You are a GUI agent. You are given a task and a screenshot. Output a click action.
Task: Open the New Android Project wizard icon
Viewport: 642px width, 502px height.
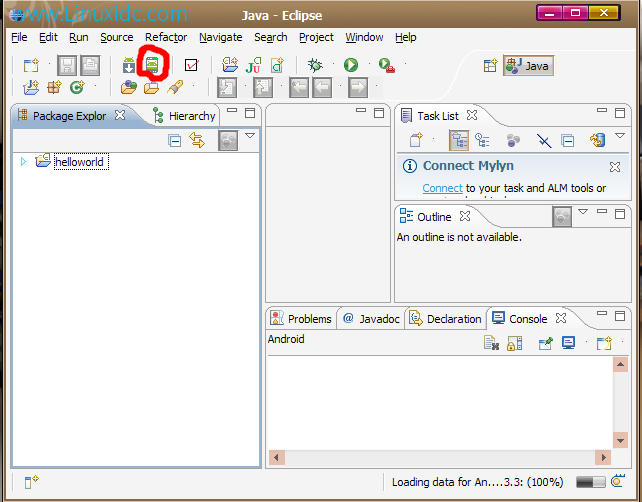coord(230,65)
